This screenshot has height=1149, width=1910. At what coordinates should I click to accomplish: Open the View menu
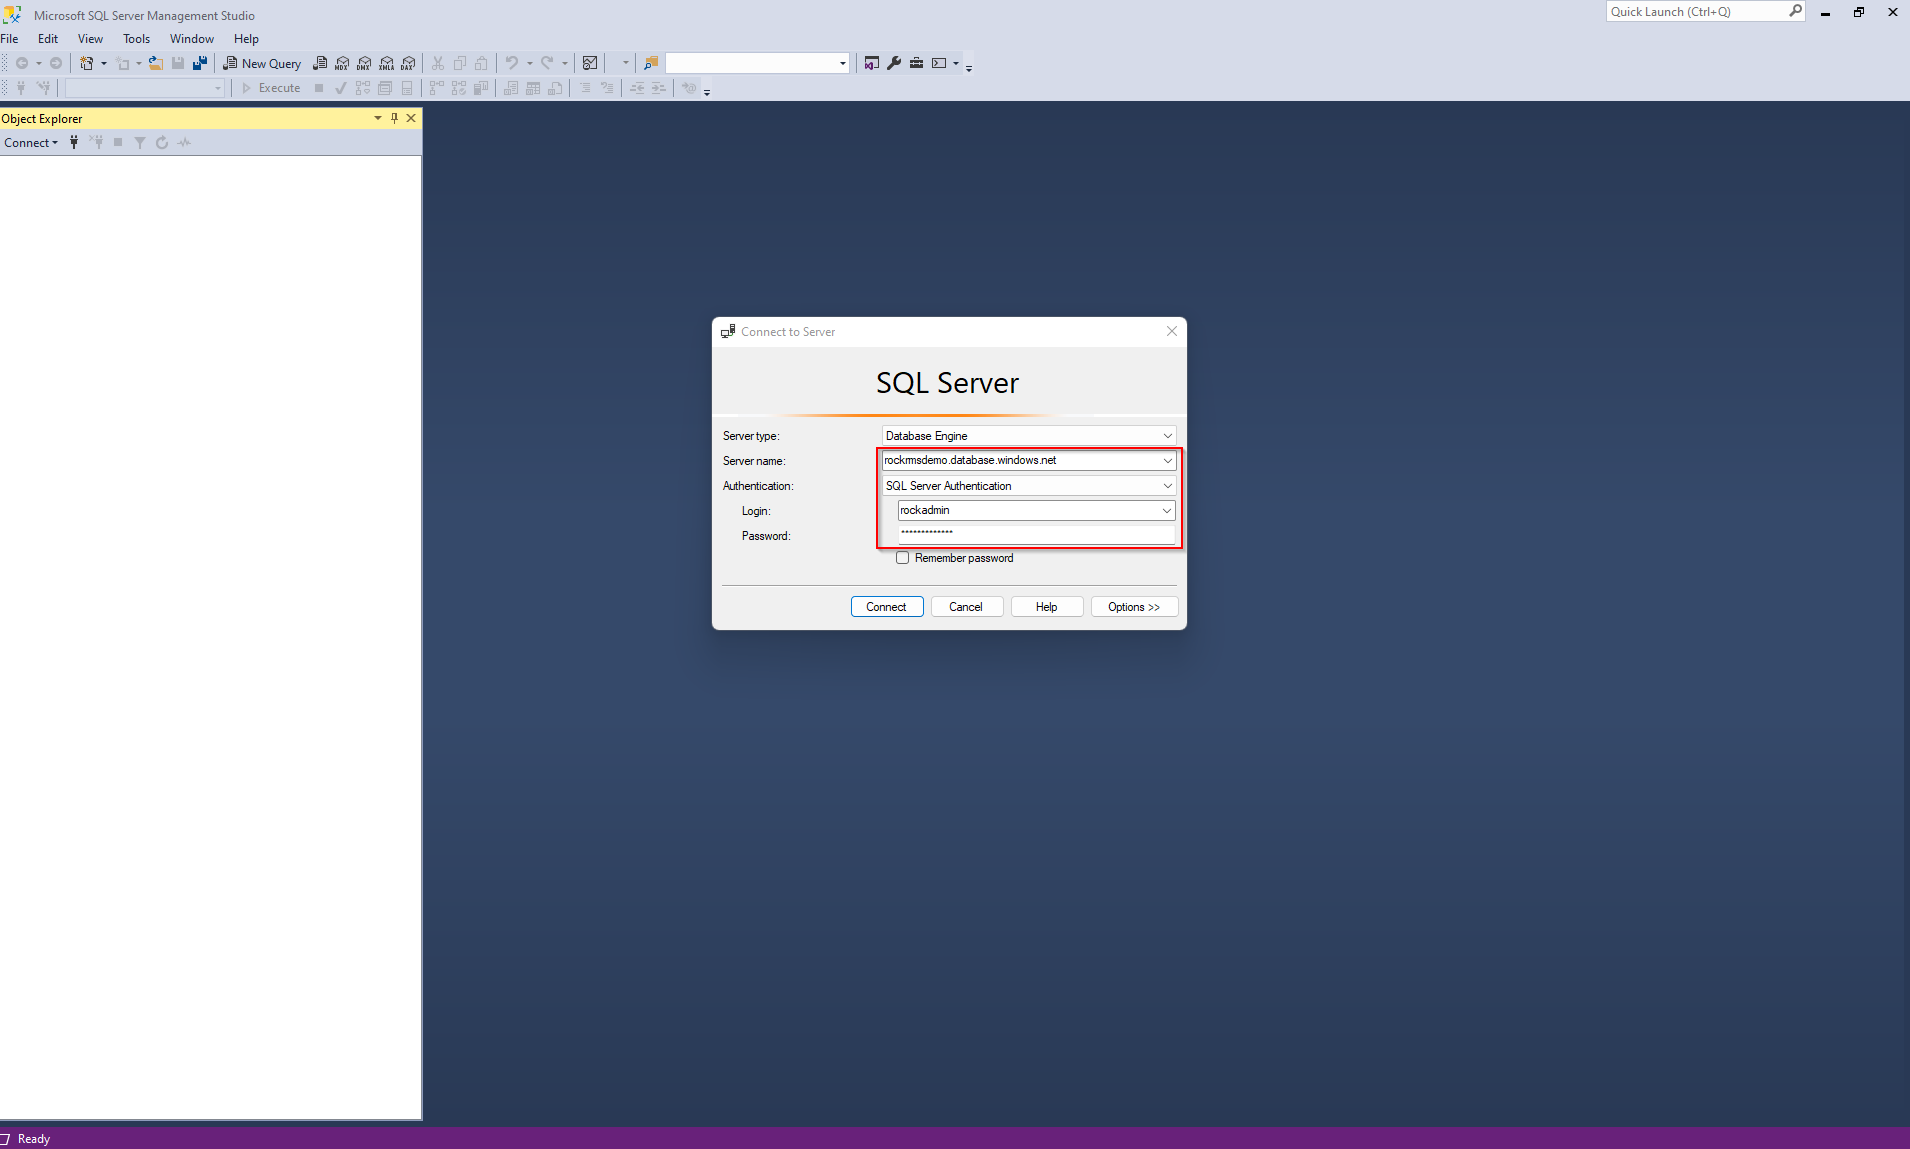coord(90,39)
